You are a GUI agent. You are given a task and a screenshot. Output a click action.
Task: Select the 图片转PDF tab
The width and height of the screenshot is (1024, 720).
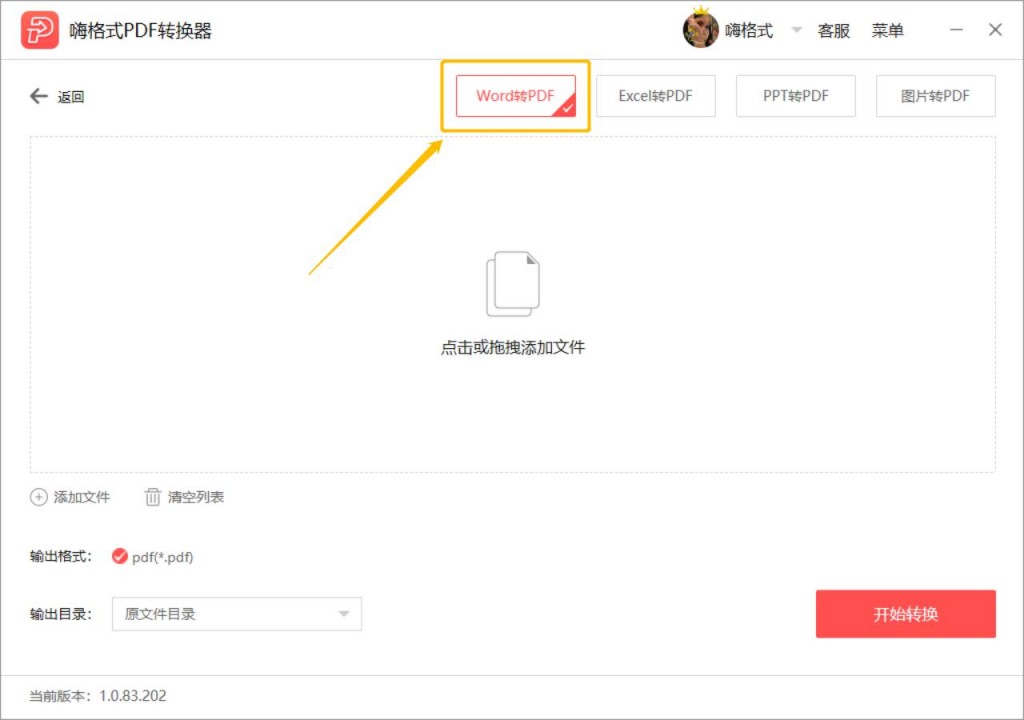pos(936,95)
